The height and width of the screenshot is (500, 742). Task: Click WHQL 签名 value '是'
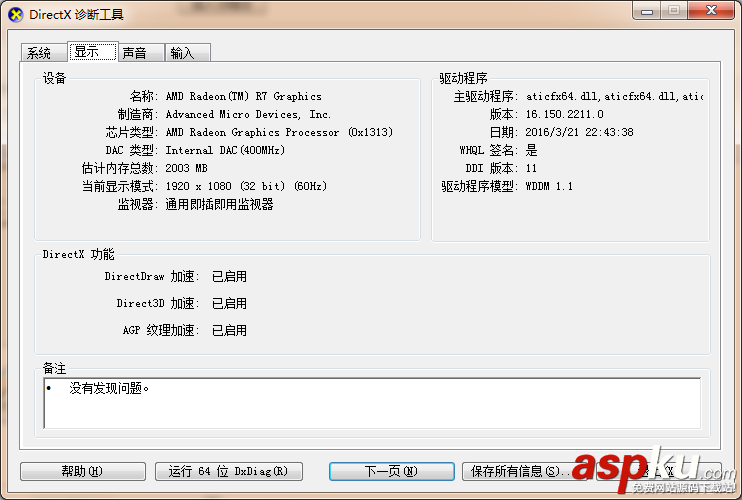point(531,150)
